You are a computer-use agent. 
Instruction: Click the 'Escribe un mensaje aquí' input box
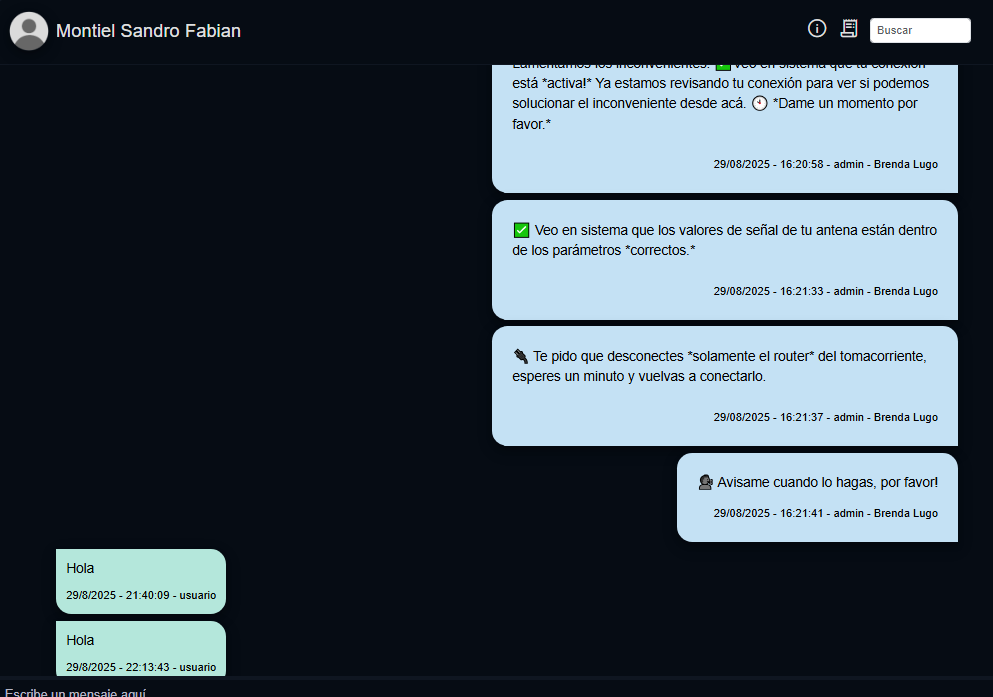(496, 690)
